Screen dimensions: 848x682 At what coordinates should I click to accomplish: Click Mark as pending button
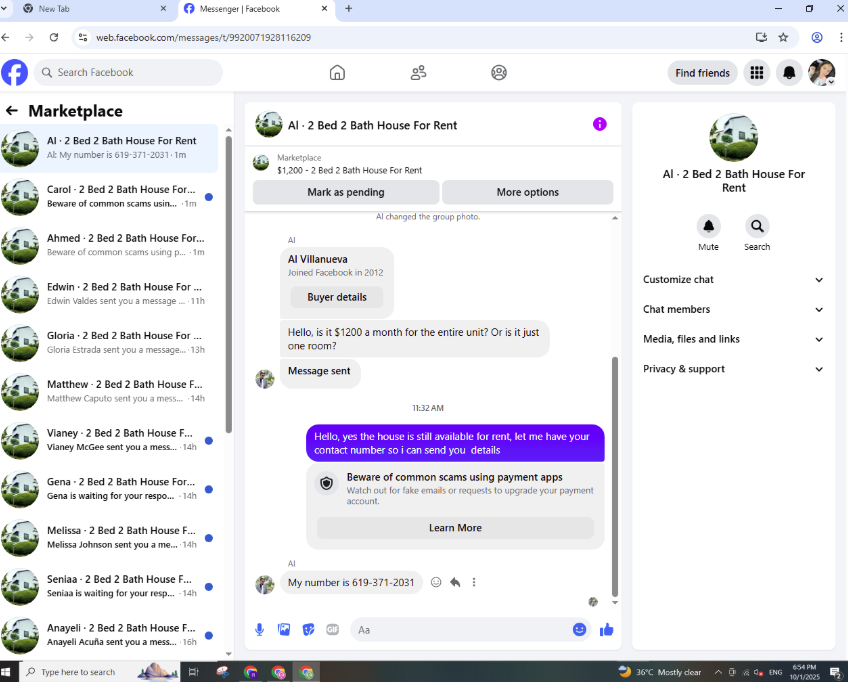point(346,192)
